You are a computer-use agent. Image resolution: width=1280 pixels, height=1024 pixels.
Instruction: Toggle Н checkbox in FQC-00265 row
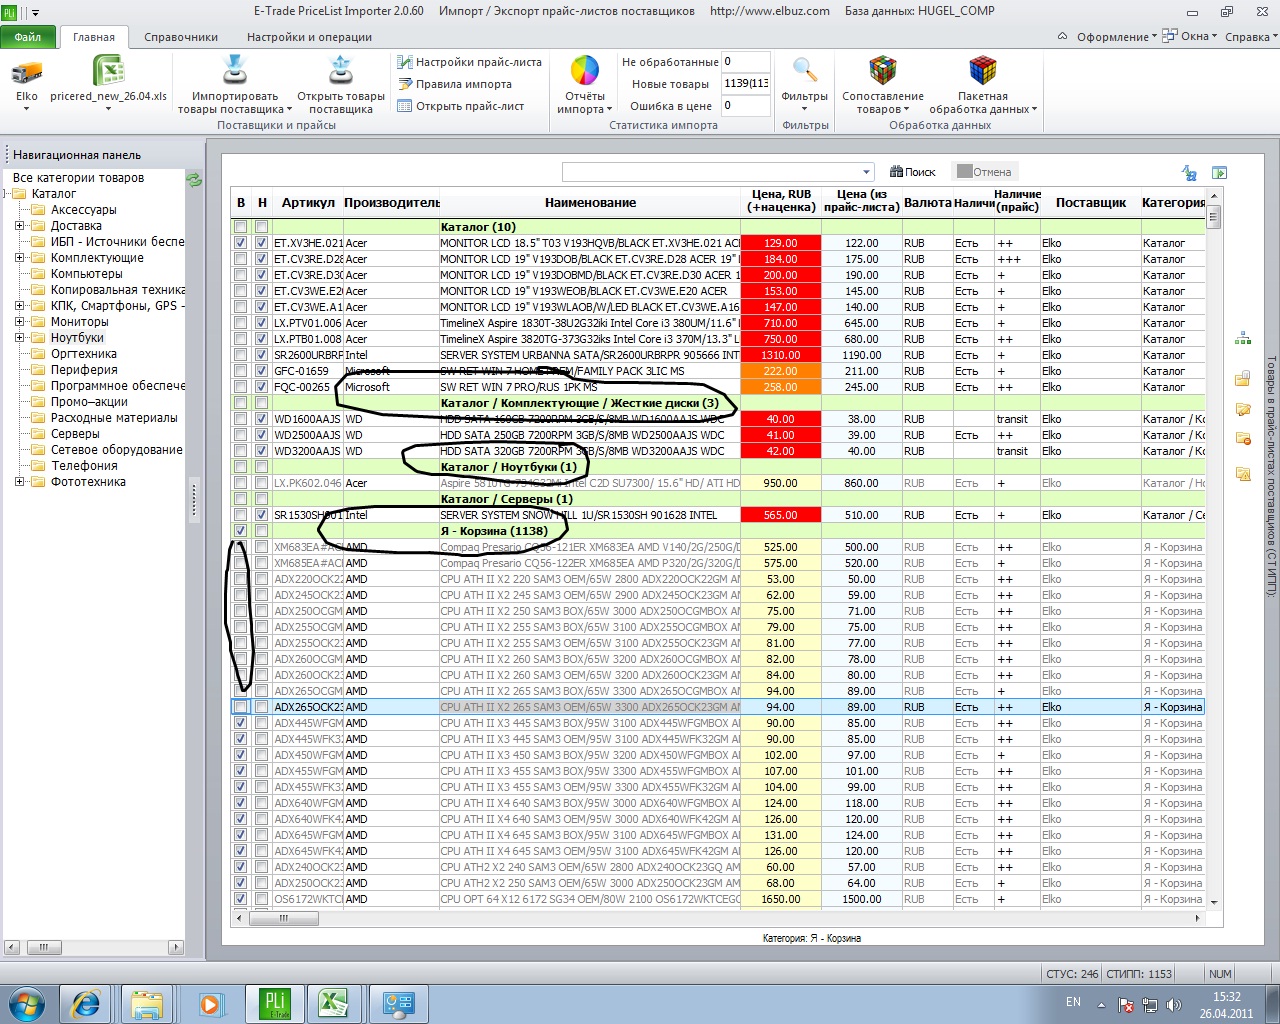coord(261,387)
